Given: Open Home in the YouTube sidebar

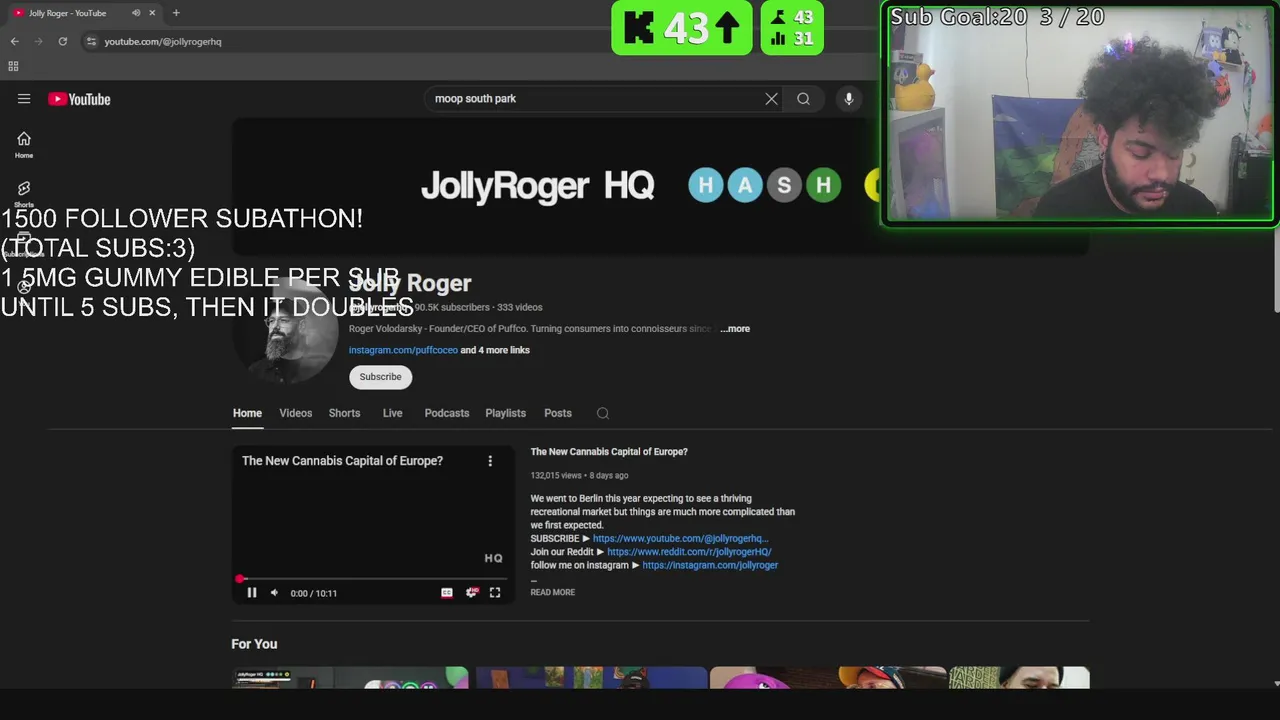Looking at the screenshot, I should click(24, 145).
